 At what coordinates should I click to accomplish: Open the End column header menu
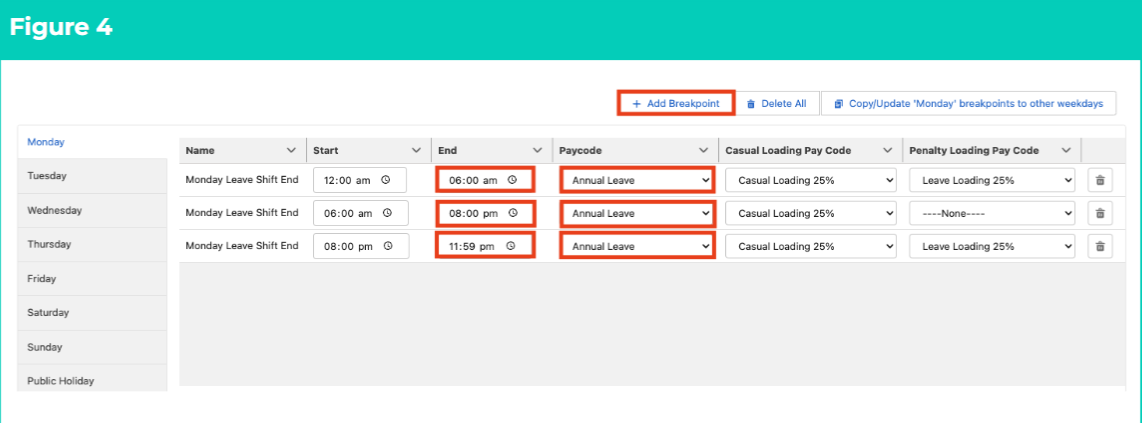(537, 151)
